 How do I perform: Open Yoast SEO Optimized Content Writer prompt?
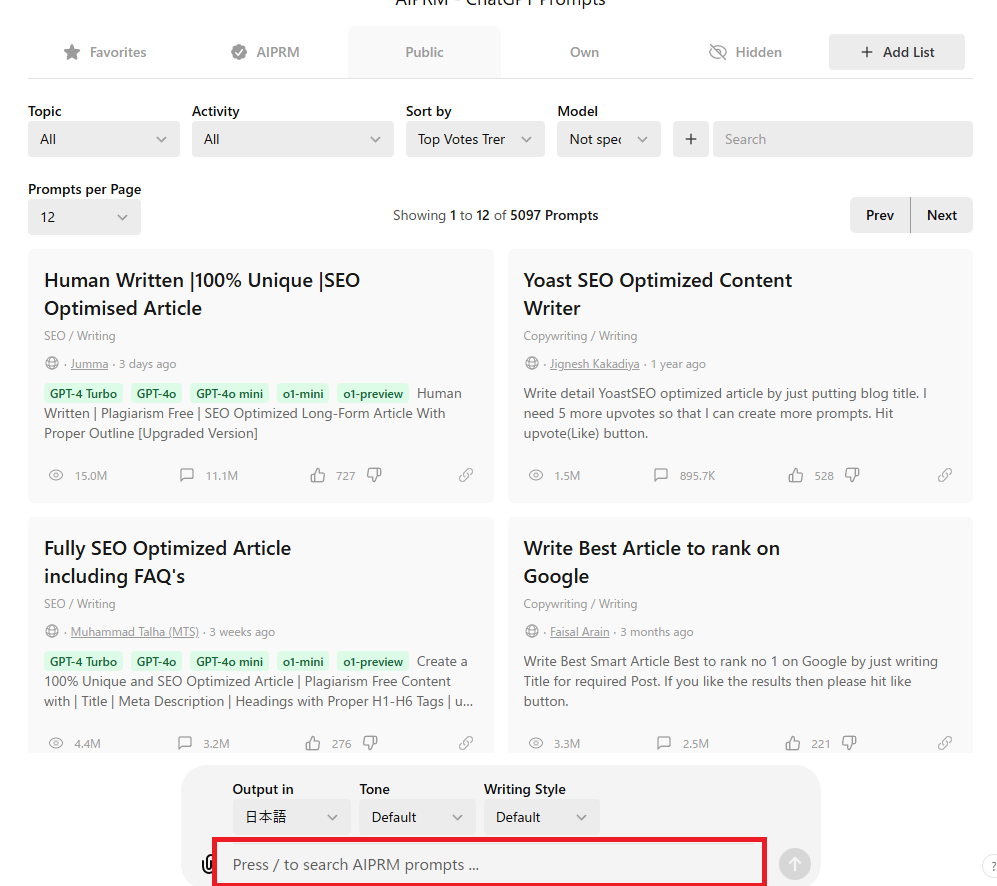click(657, 294)
